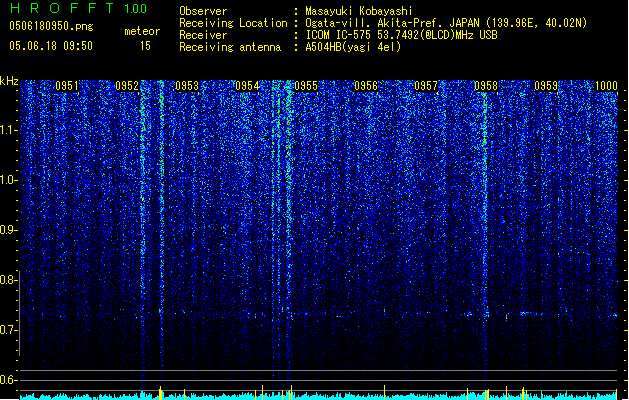Click the 0958 time marker
Viewport: 629px width, 400px height.
[x=486, y=86]
